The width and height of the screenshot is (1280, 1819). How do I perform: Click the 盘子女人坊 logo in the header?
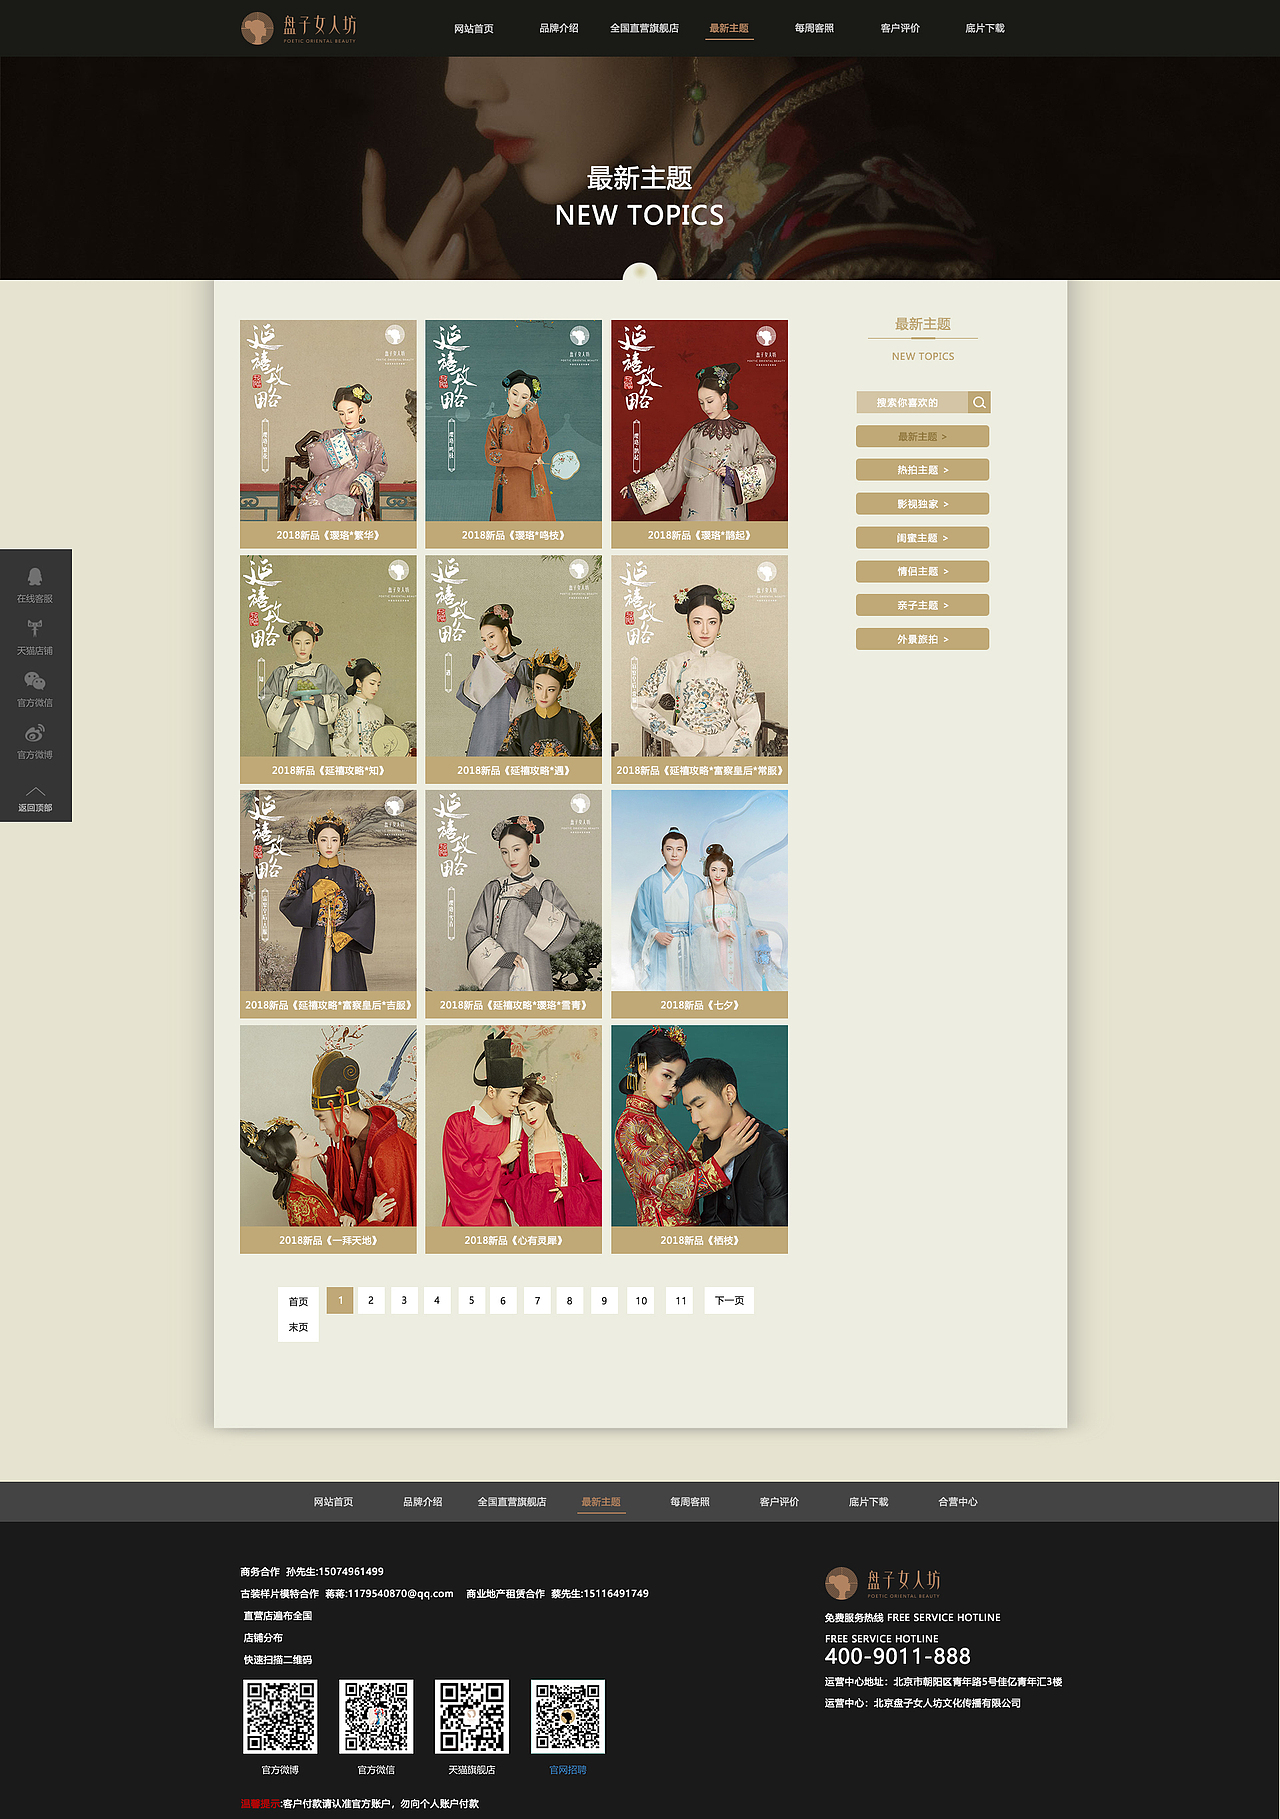[299, 28]
